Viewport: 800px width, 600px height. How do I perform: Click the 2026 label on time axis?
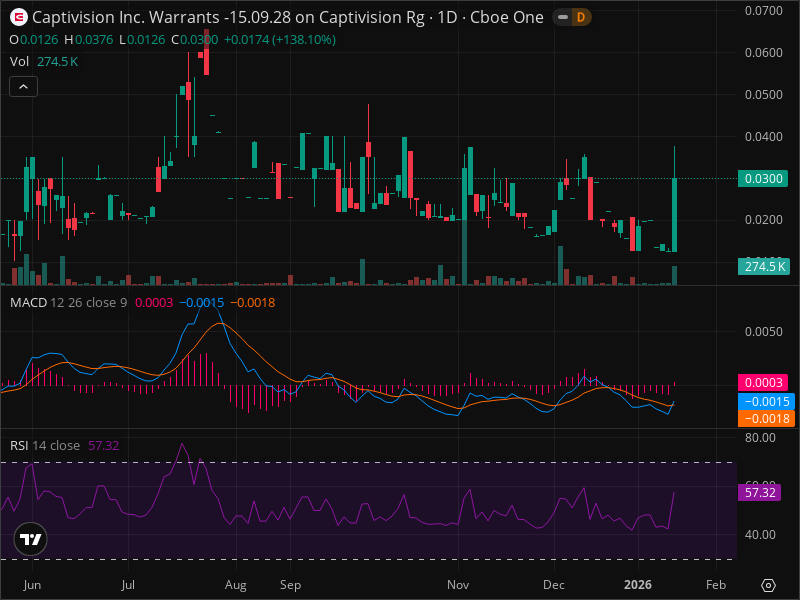pyautogui.click(x=638, y=585)
